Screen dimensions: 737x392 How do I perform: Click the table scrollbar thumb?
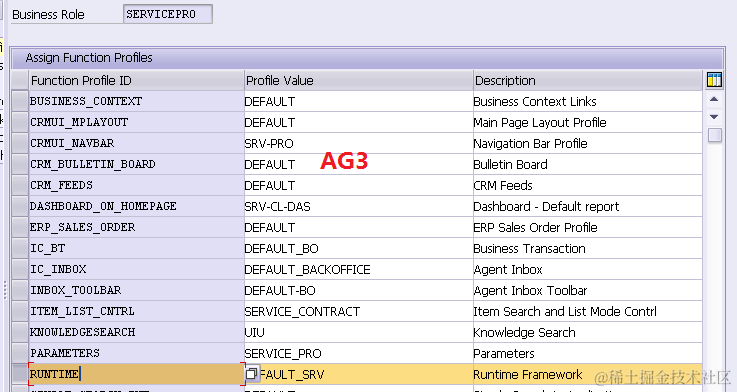tap(714, 135)
